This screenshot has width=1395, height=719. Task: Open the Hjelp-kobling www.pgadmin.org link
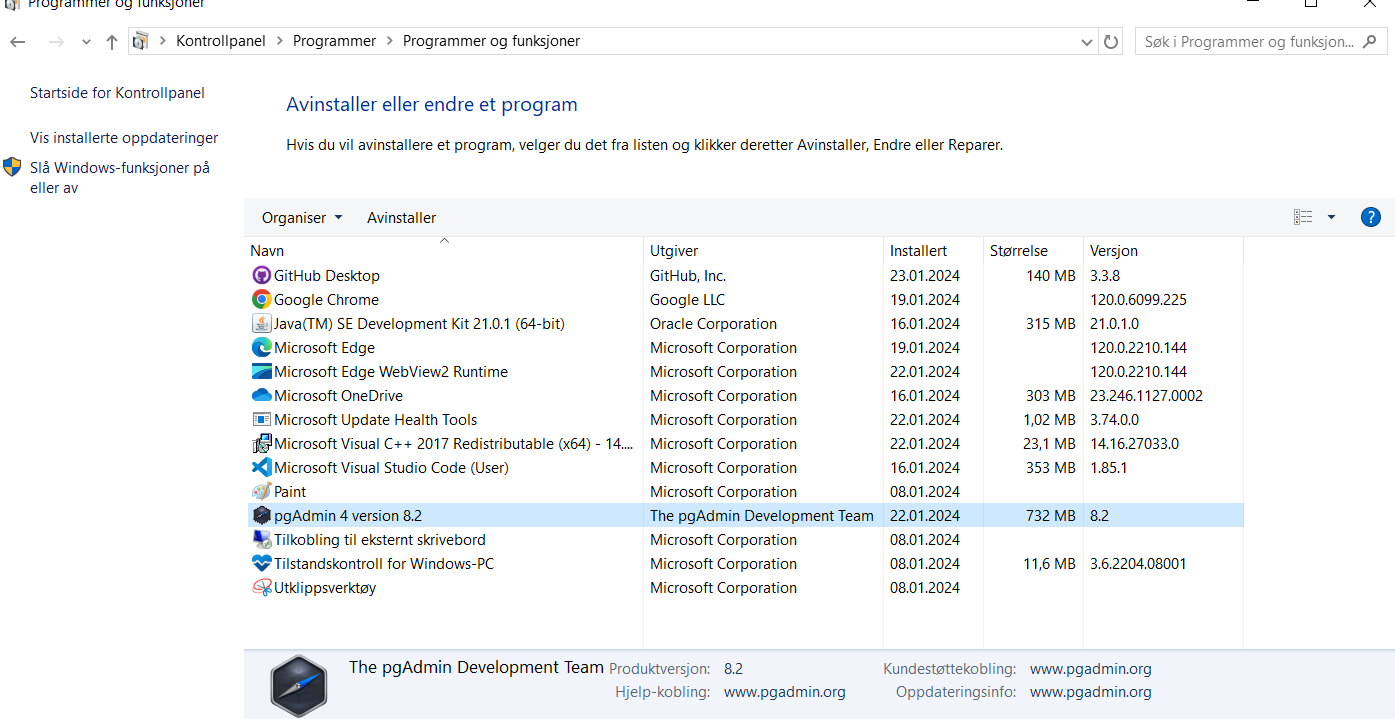click(x=785, y=692)
